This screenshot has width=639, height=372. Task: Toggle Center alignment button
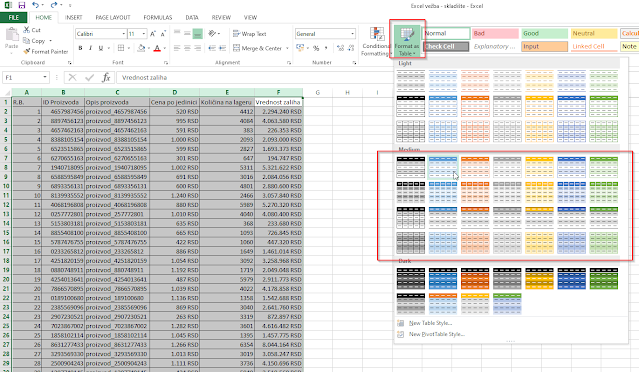tap(187, 48)
